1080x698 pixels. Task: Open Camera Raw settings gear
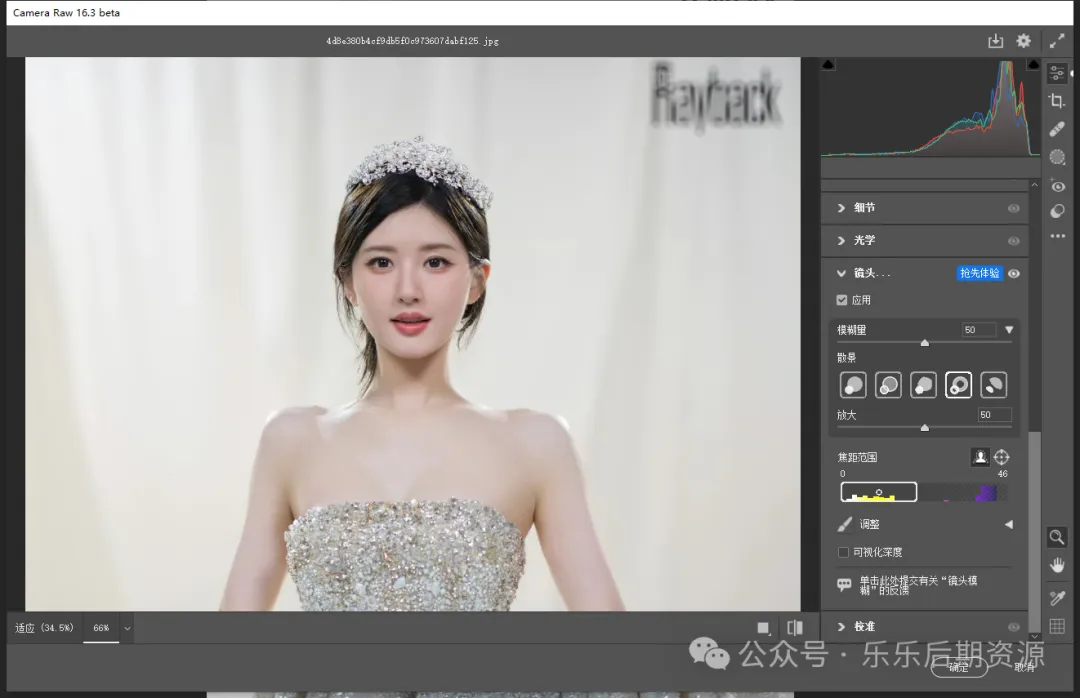[x=1023, y=41]
